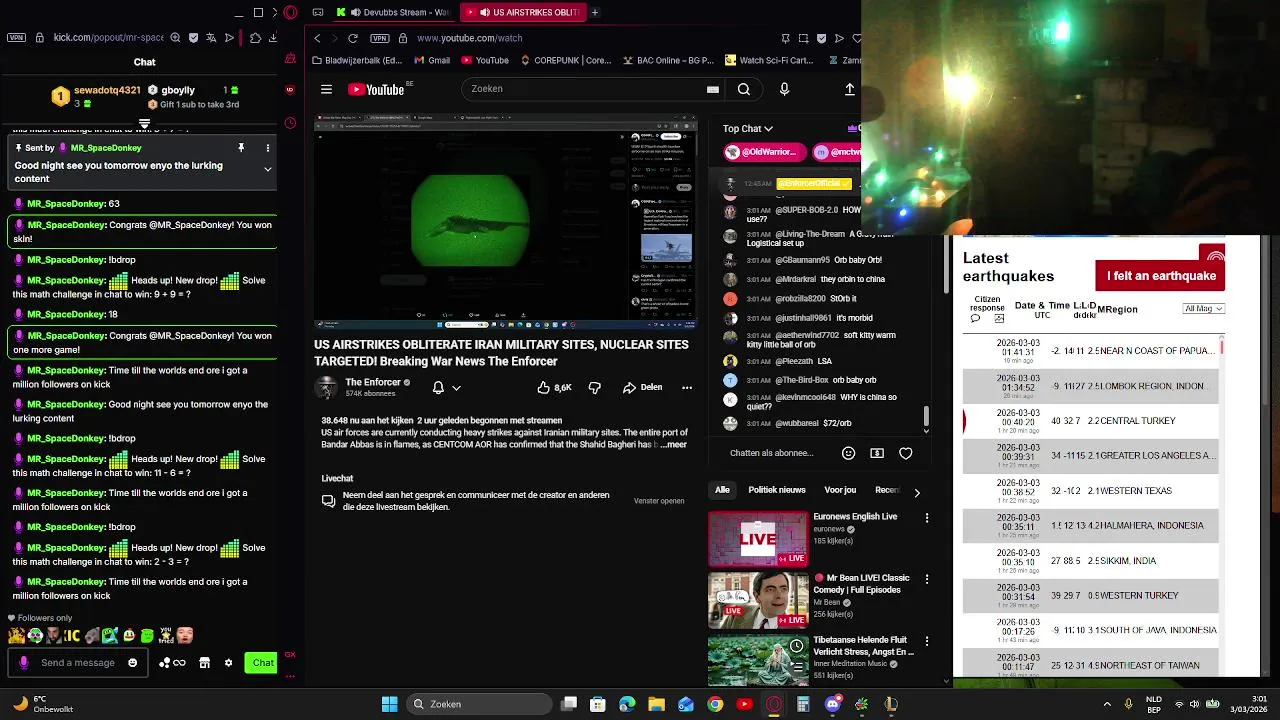The width and height of the screenshot is (1280, 720).
Task: Open The Enforcer channel name link
Action: pyautogui.click(x=373, y=382)
